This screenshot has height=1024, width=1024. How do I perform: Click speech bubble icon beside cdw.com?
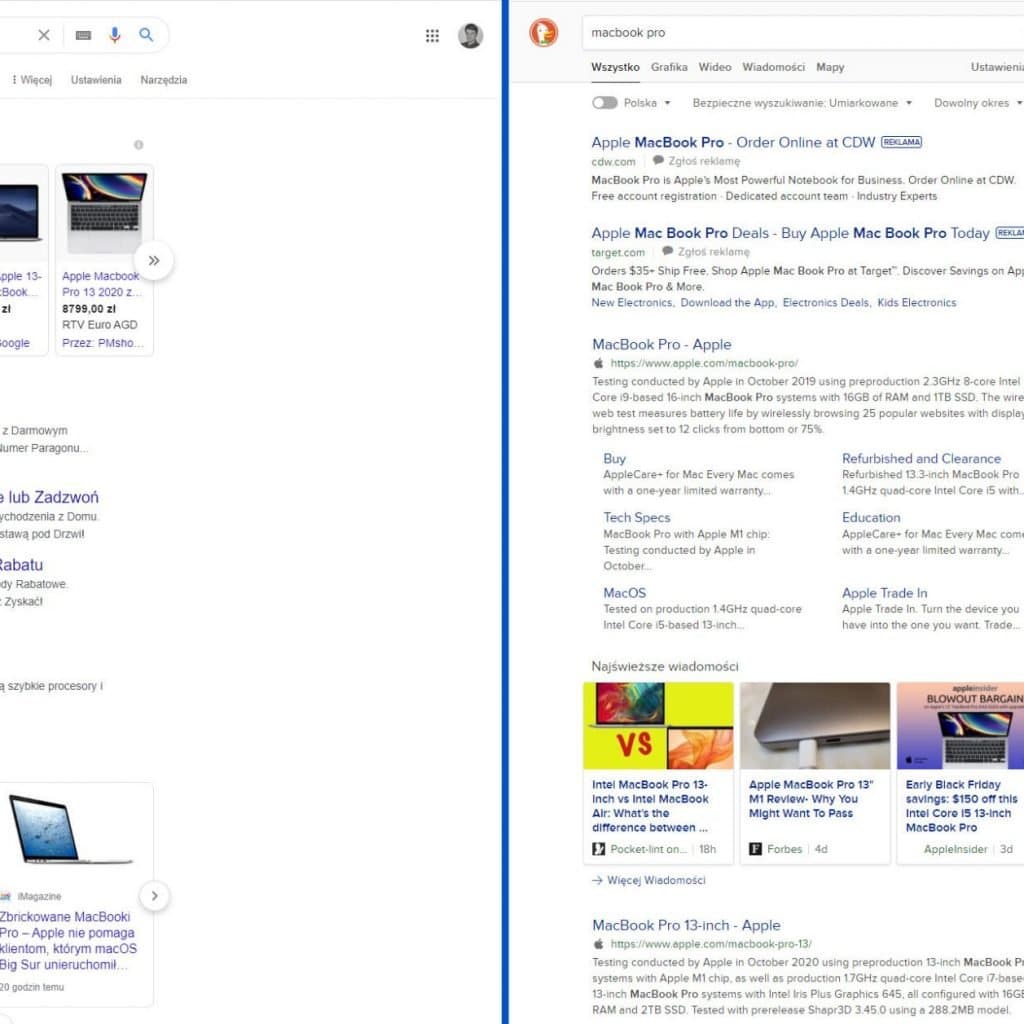pos(658,161)
